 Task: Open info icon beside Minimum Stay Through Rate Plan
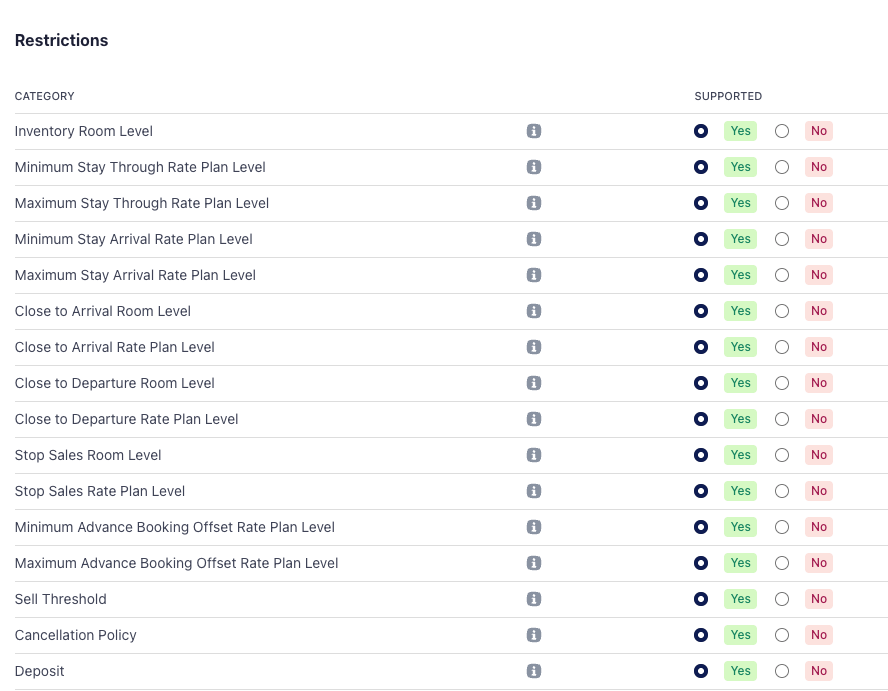tap(534, 167)
